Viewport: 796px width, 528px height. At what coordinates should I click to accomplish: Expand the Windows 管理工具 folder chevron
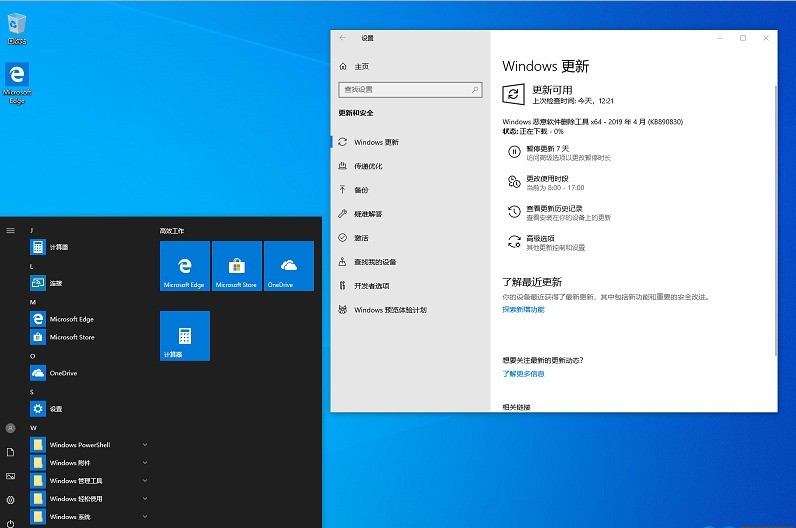(145, 481)
